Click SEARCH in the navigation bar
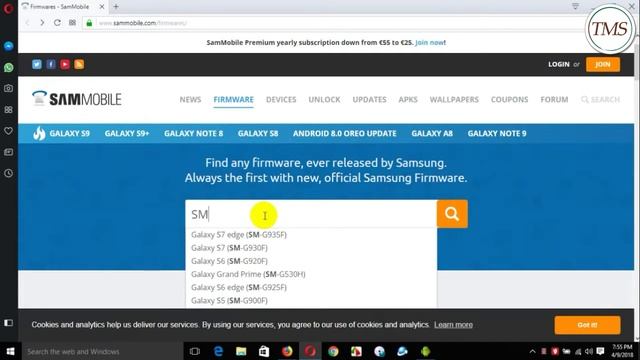Image resolution: width=640 pixels, height=360 pixels. click(x=600, y=100)
